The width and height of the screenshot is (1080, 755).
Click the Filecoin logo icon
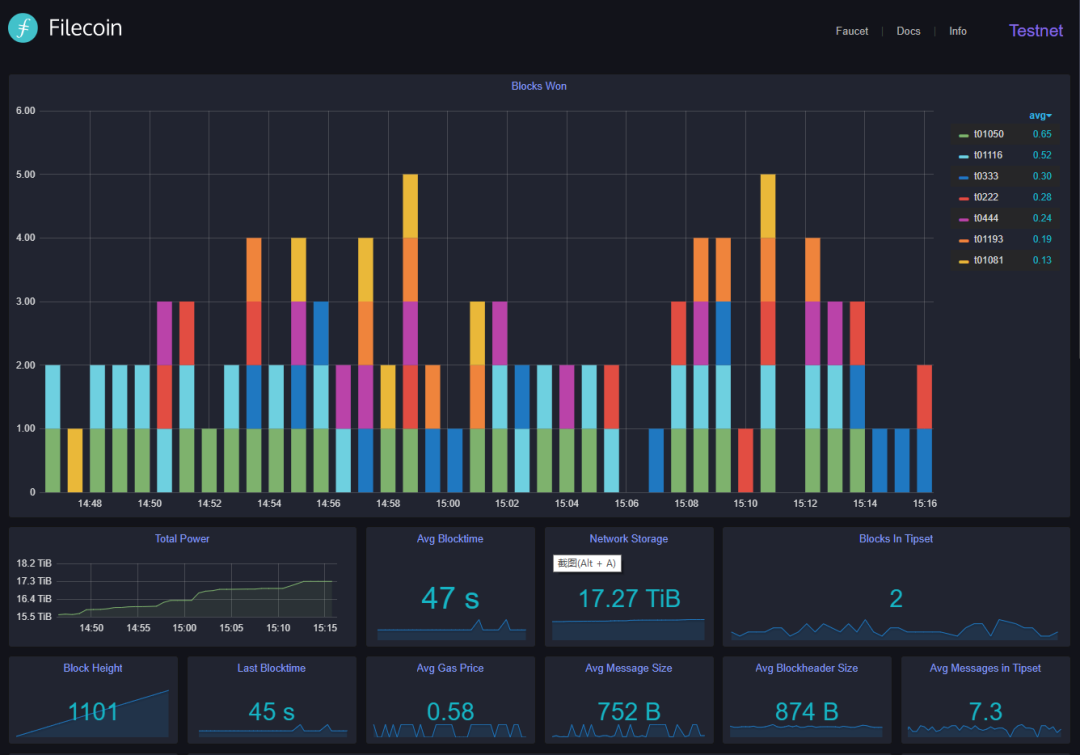(x=23, y=28)
